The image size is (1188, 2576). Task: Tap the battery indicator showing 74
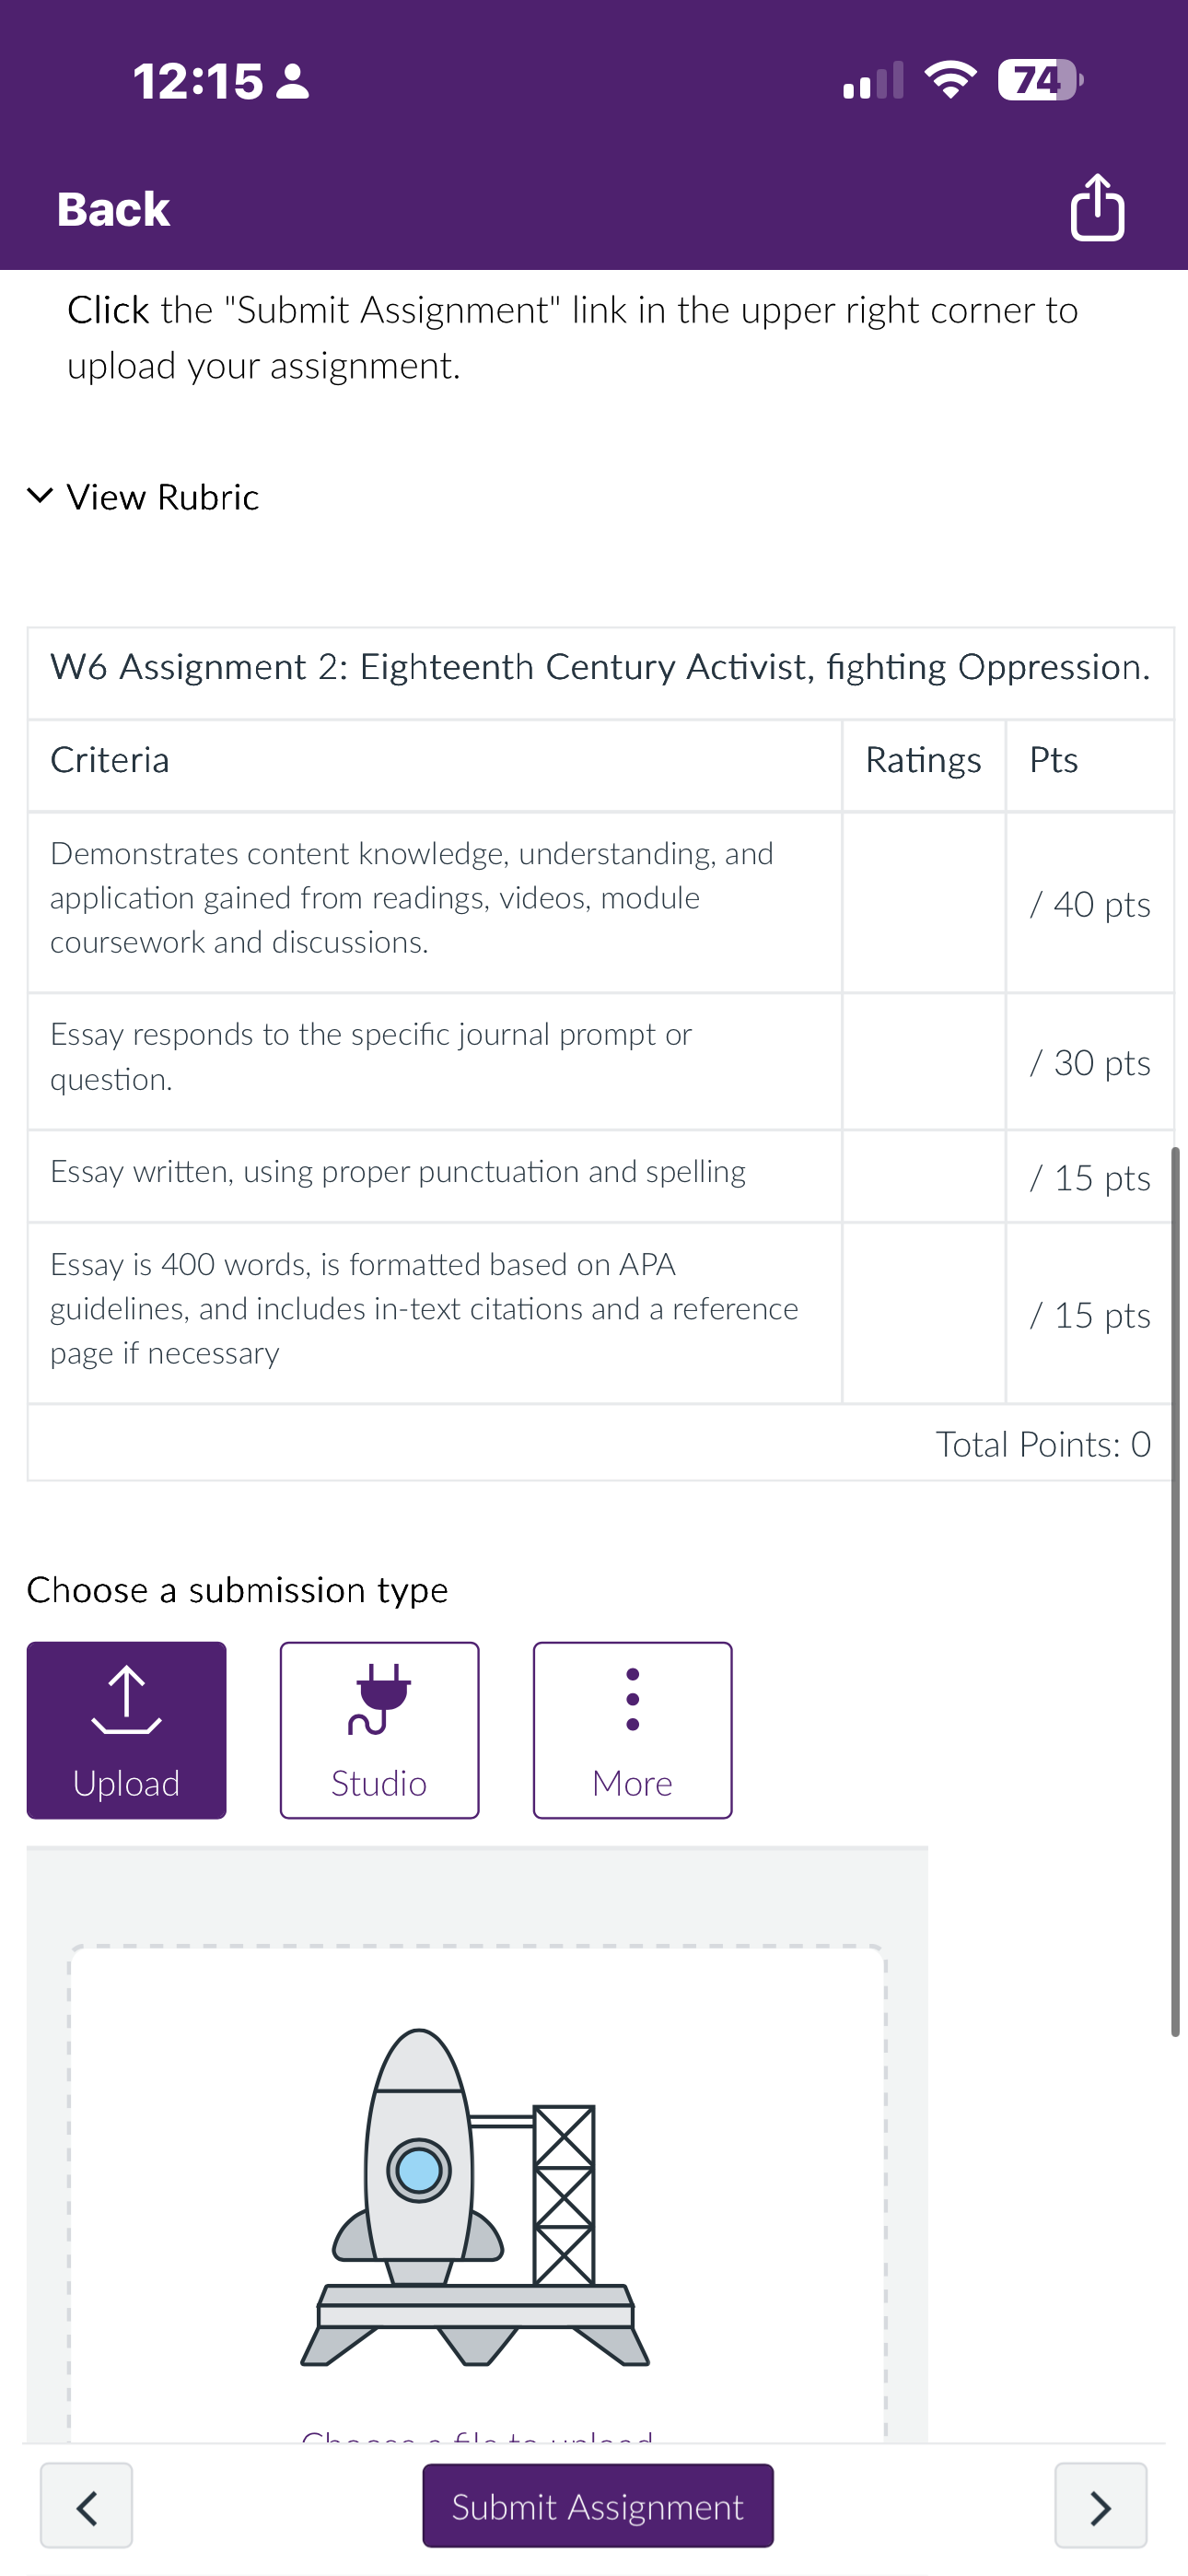pyautogui.click(x=1040, y=80)
